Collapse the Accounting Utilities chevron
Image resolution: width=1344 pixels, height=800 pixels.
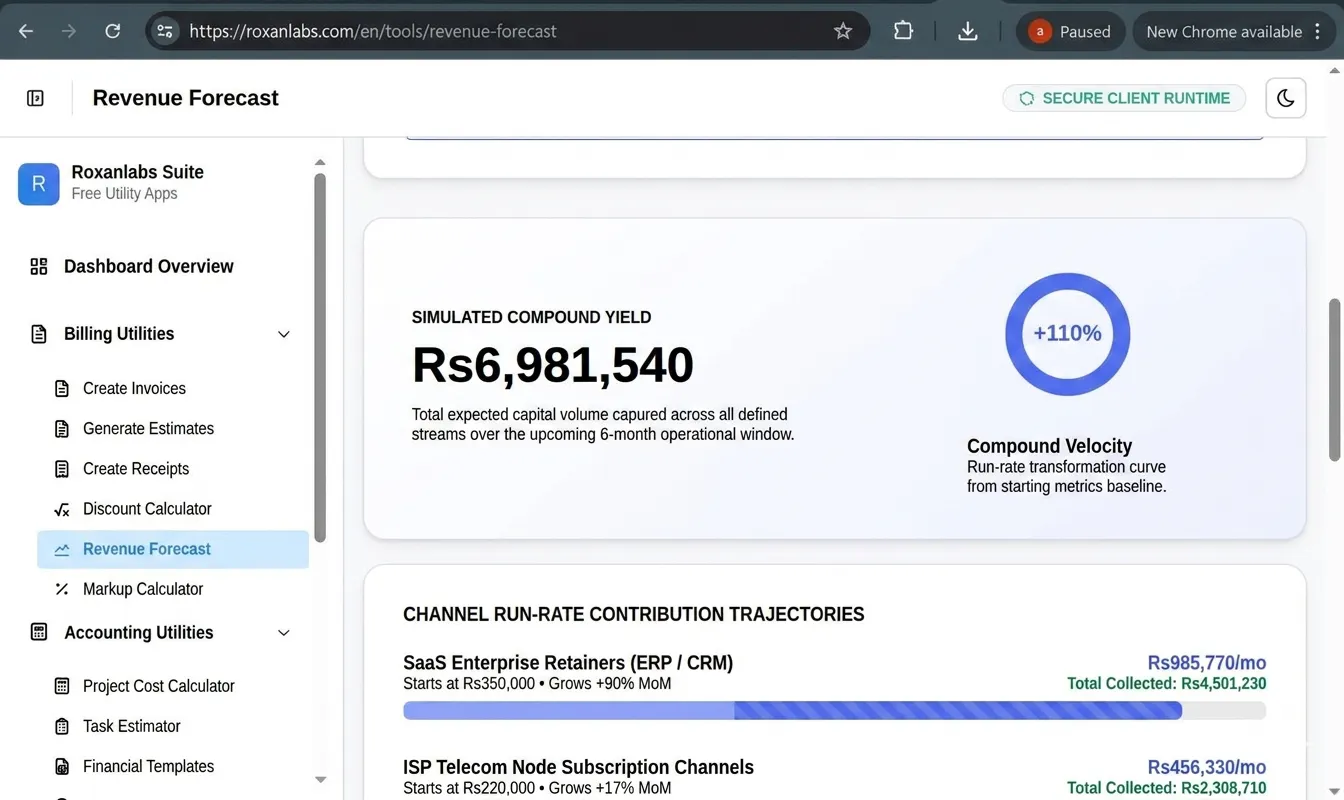pos(284,632)
